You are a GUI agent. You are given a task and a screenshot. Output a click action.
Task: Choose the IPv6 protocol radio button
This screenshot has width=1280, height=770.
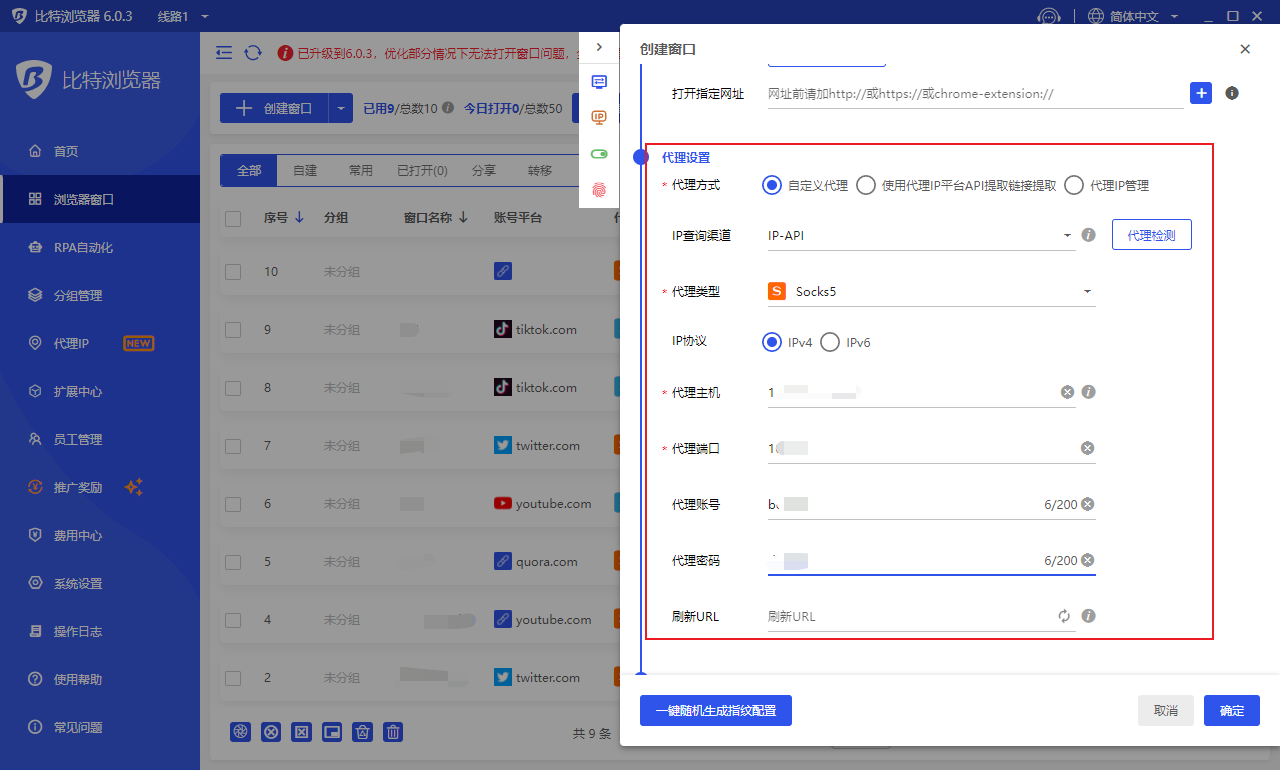click(830, 342)
